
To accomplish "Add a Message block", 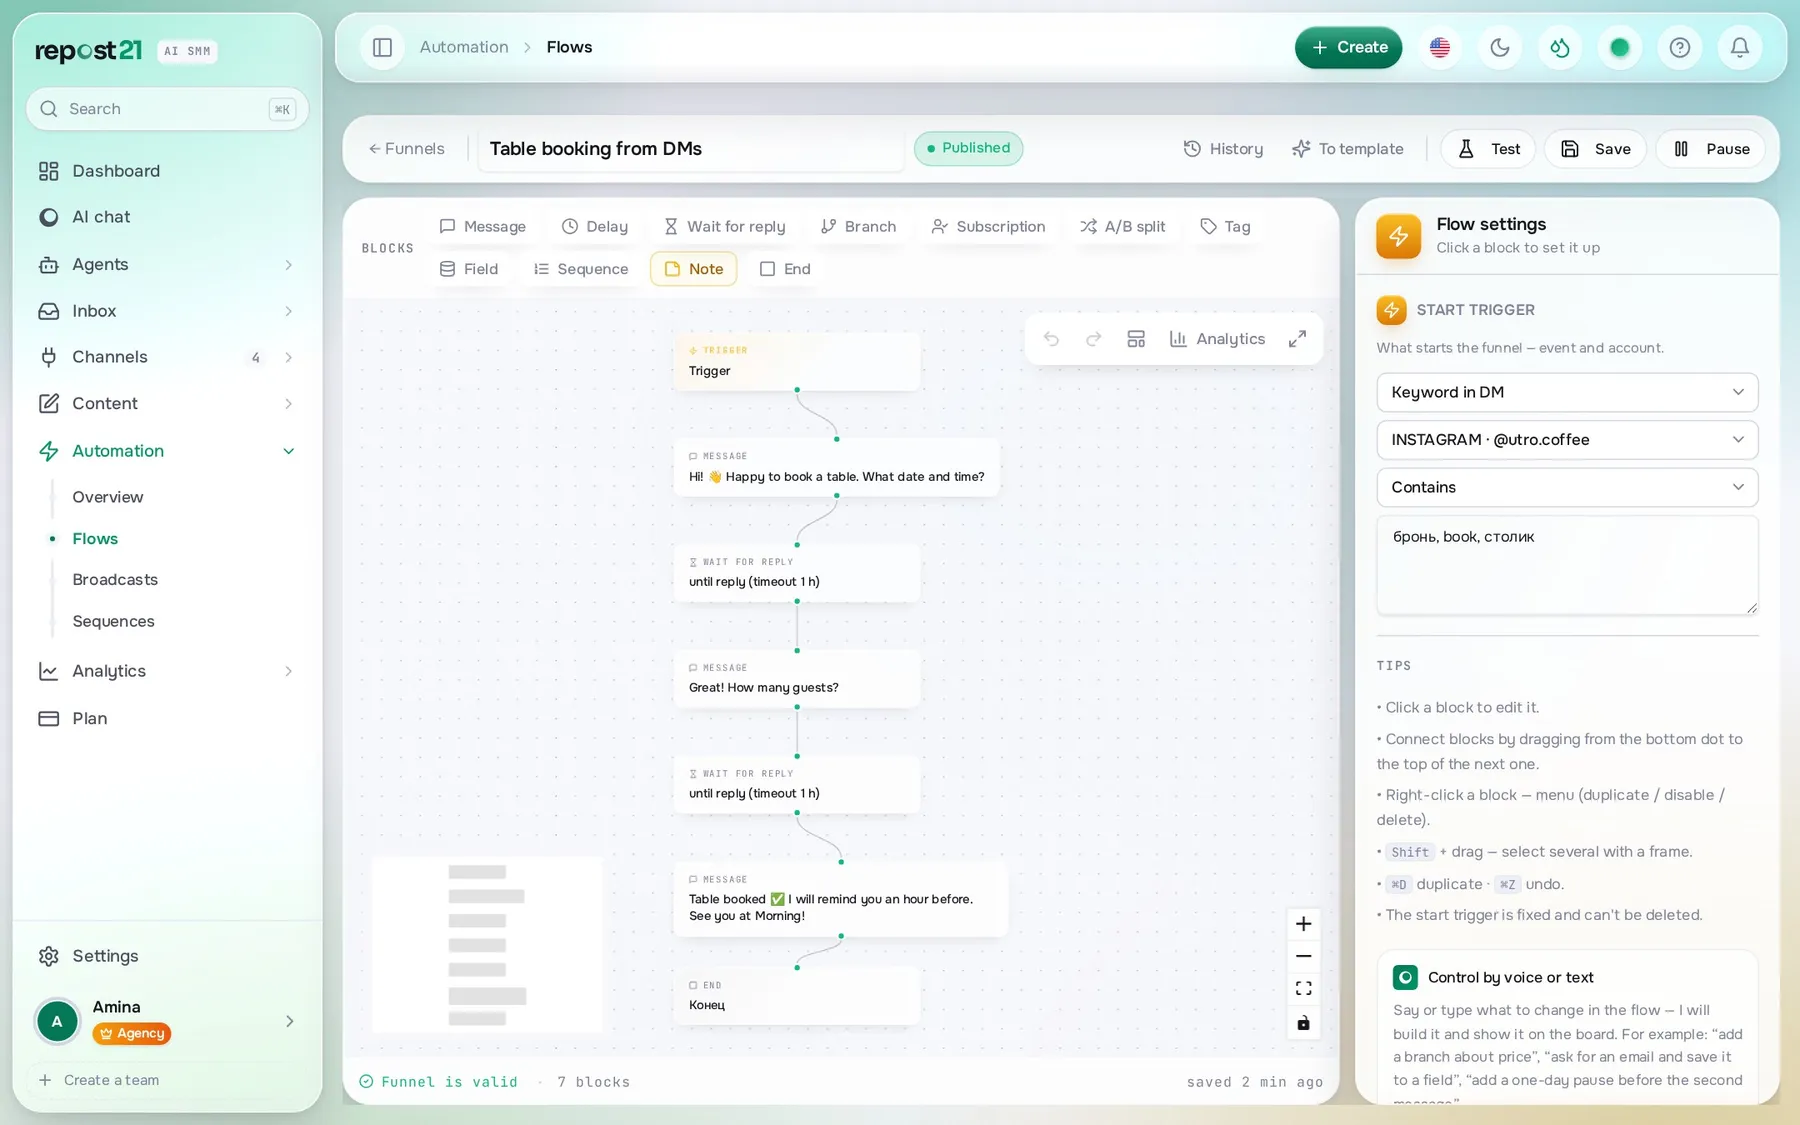I will point(483,226).
